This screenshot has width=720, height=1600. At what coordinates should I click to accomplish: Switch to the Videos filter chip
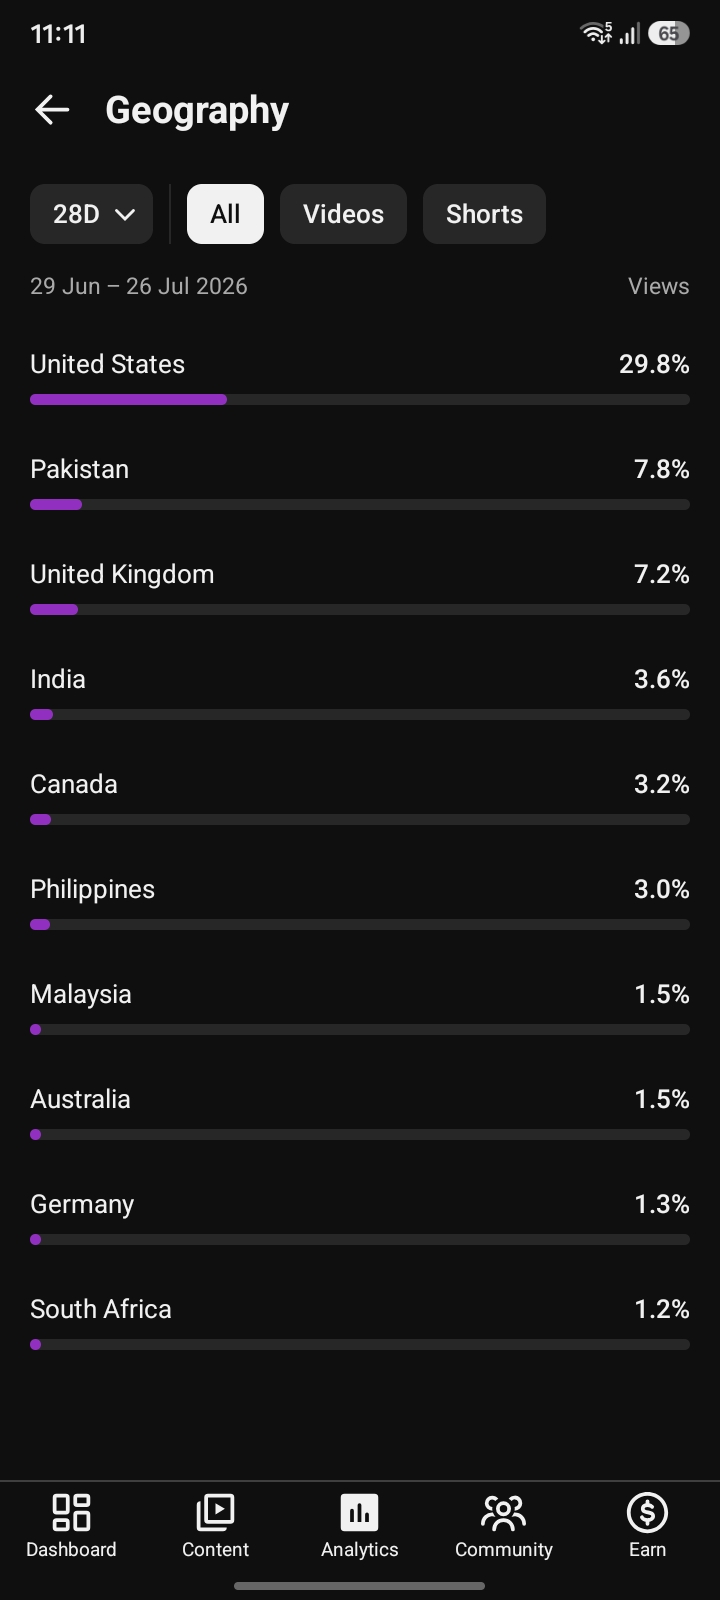[x=343, y=214]
